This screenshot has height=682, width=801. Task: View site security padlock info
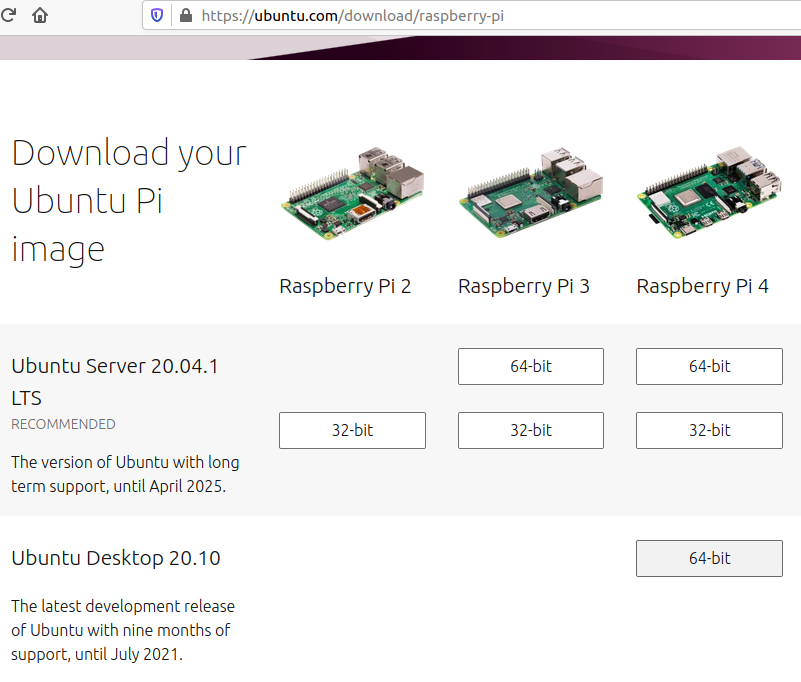(186, 15)
